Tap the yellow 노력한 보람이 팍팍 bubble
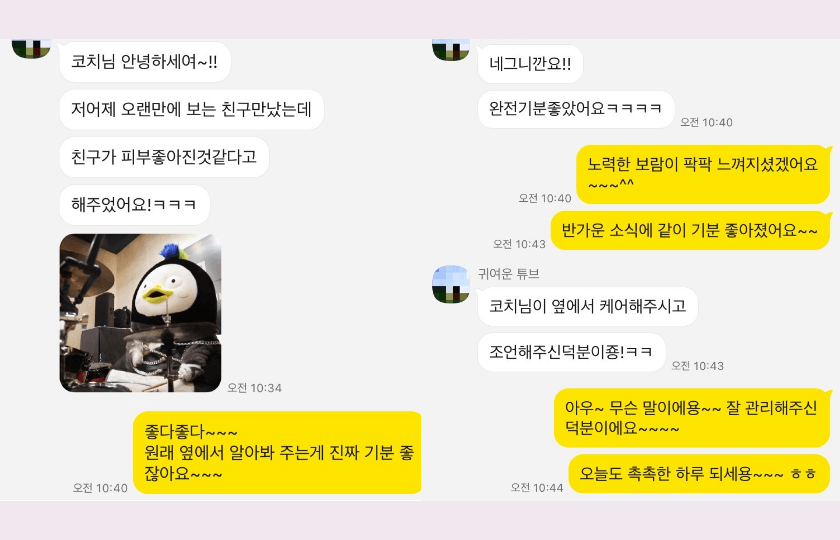Image resolution: width=840 pixels, height=540 pixels. coord(703,174)
